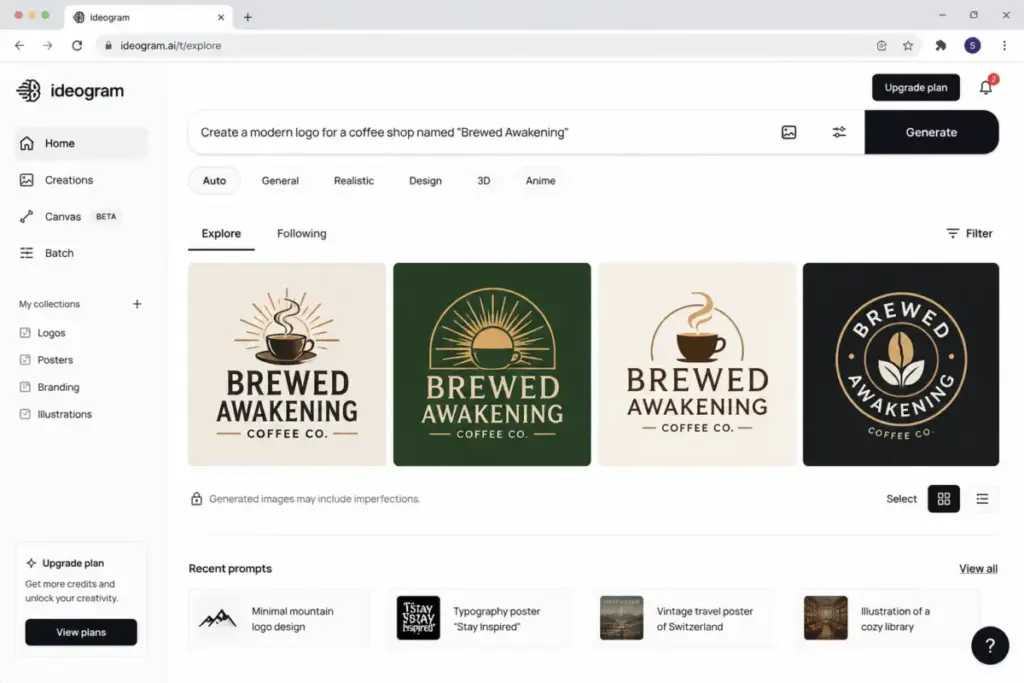Click the Illustrations collection icon
Screen dimensions: 1024x683
(x=25, y=414)
